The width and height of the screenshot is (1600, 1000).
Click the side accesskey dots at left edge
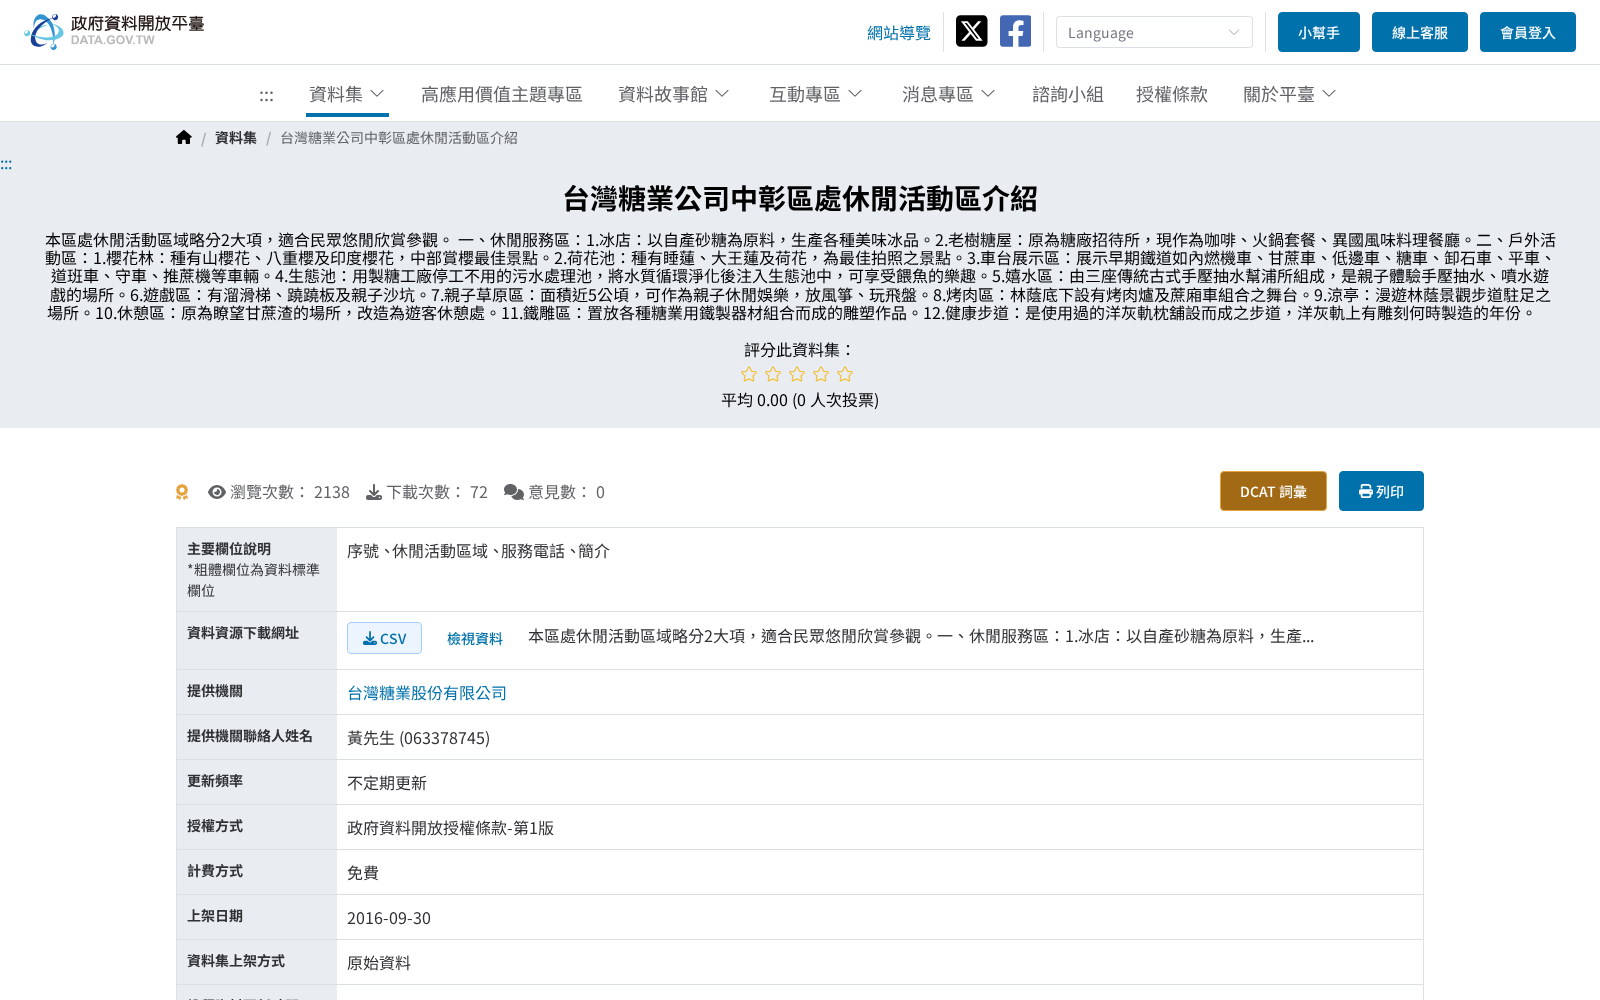6,164
